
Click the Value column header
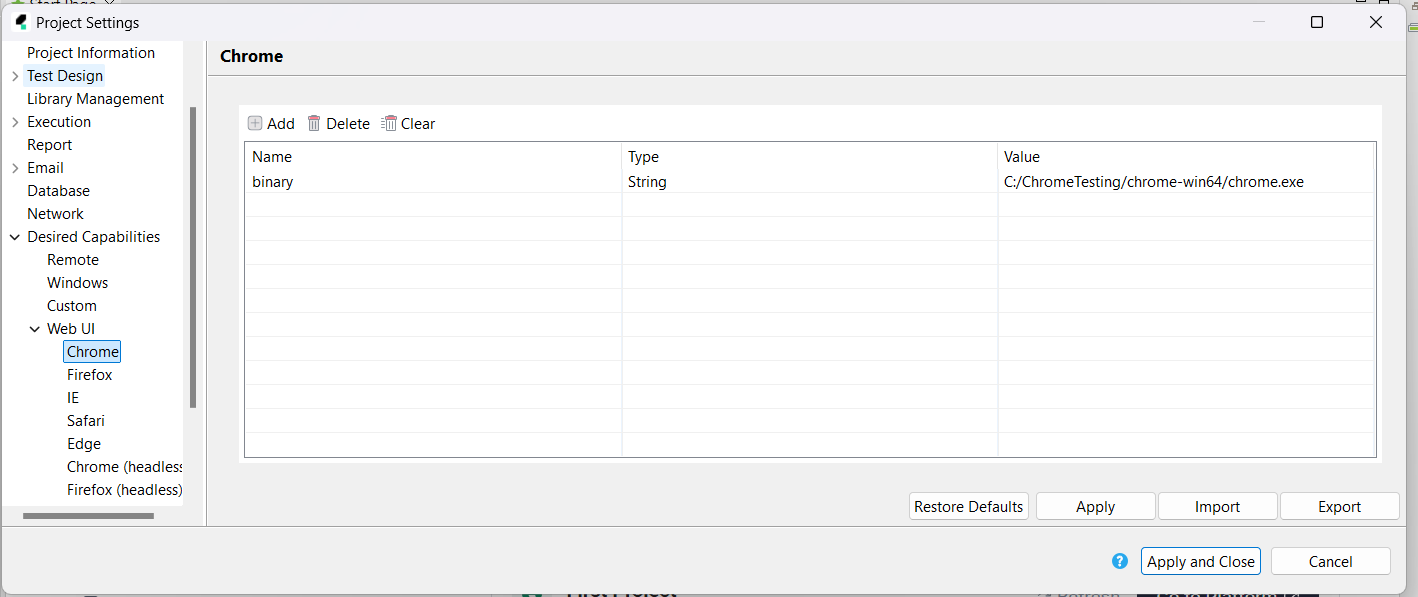click(1186, 157)
